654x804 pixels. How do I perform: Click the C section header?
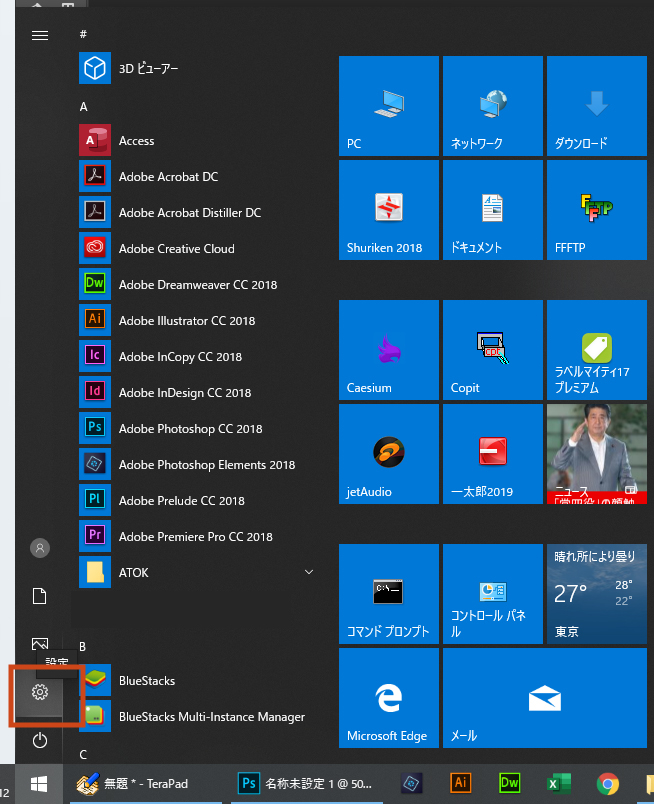coord(83,754)
